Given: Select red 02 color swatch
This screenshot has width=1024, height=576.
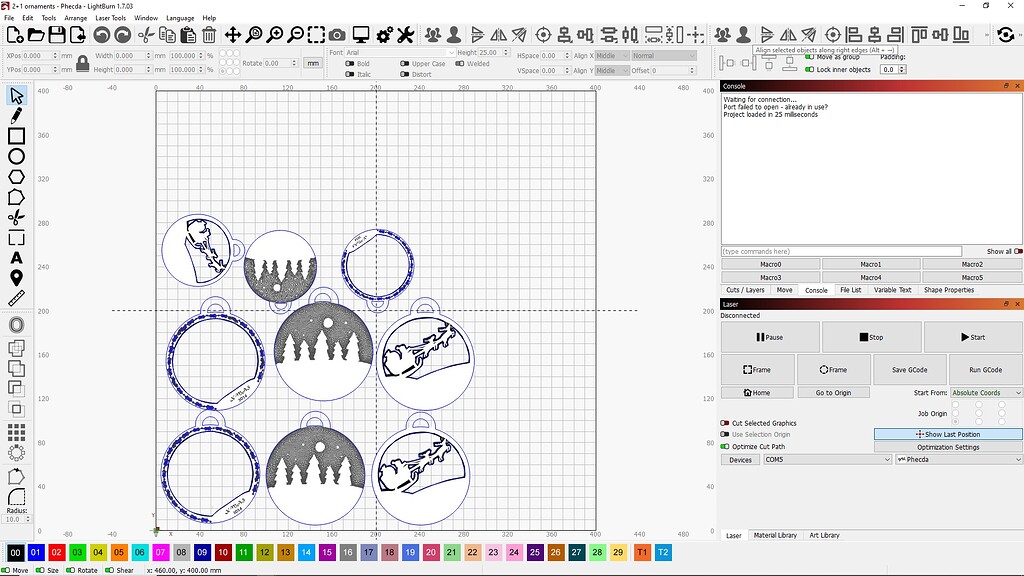Looking at the screenshot, I should click(x=57, y=552).
